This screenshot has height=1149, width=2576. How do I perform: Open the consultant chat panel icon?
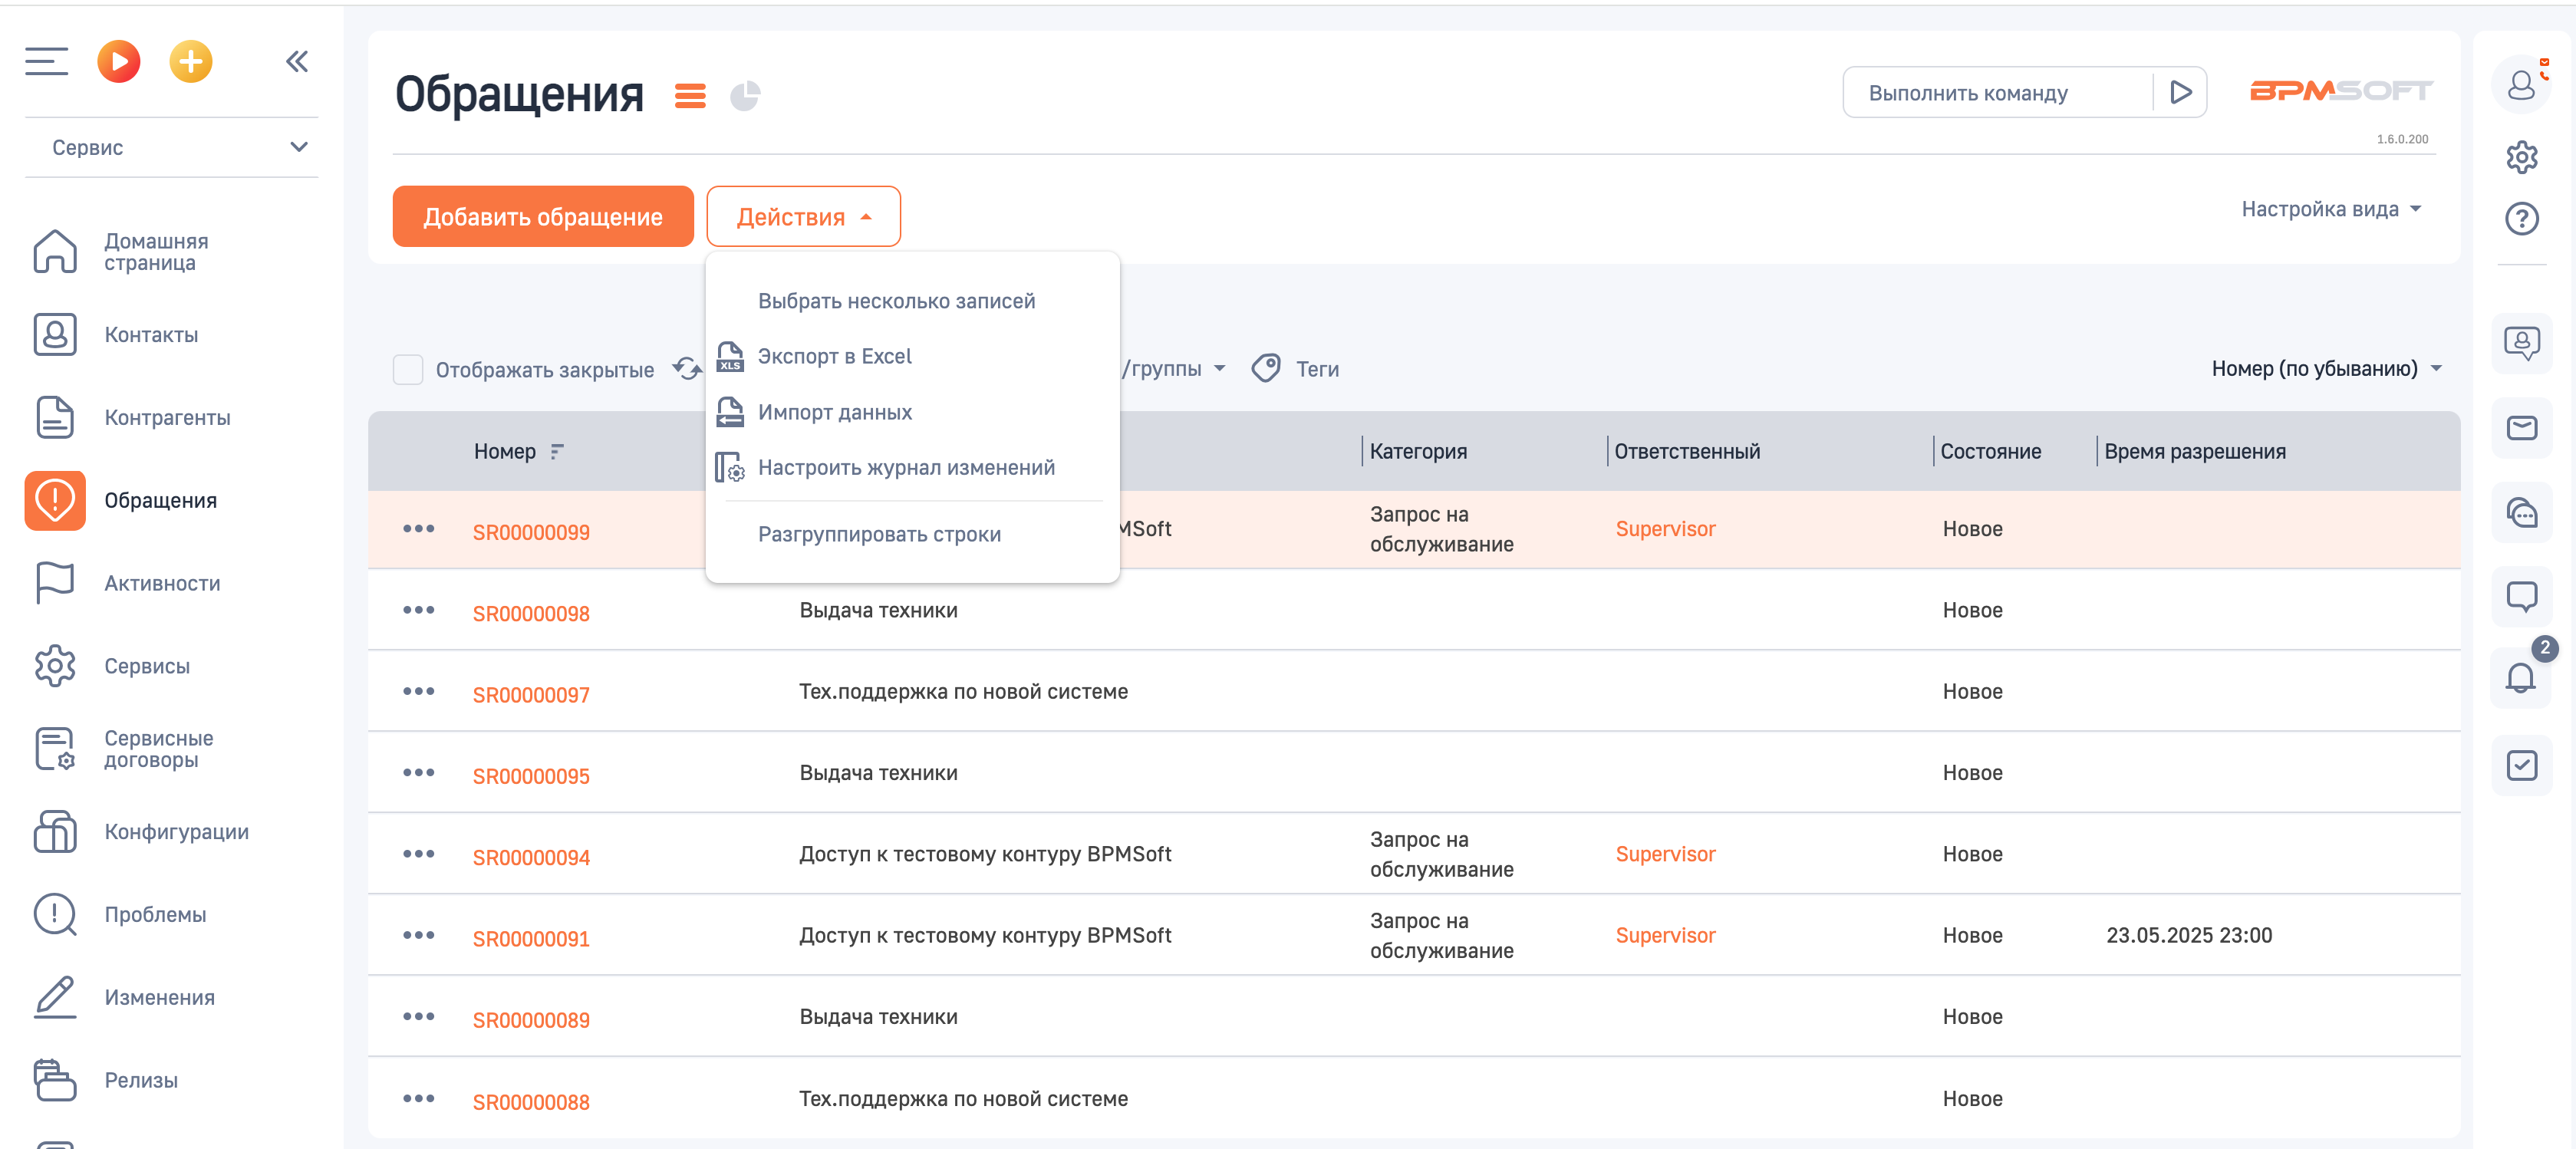coord(2521,343)
